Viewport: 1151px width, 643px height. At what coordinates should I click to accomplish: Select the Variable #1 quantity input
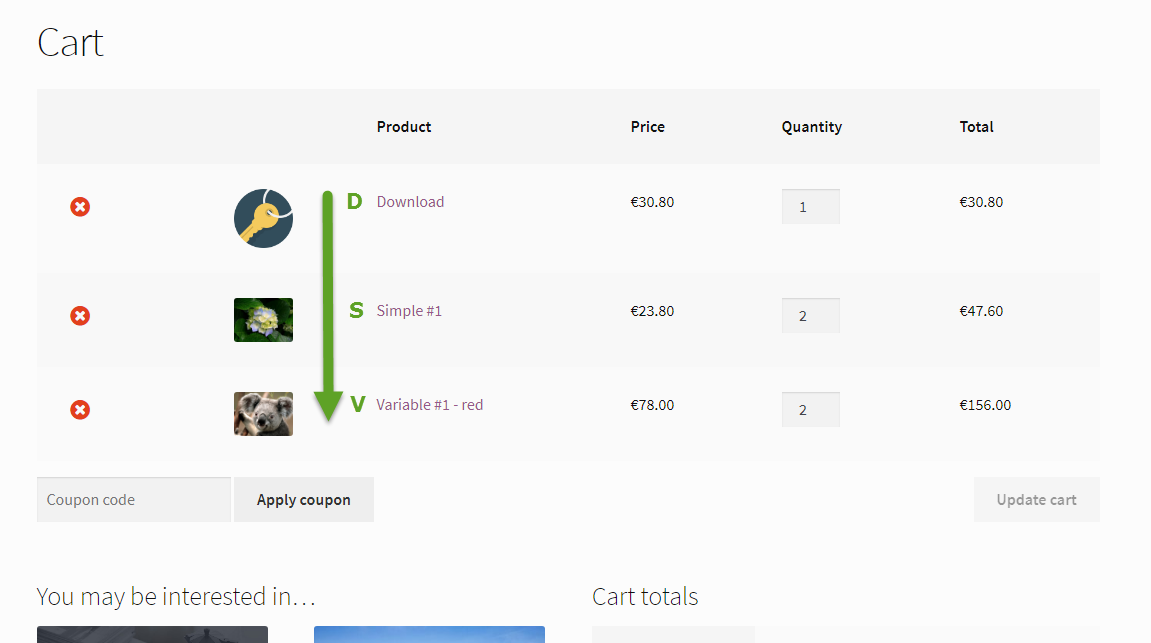810,410
